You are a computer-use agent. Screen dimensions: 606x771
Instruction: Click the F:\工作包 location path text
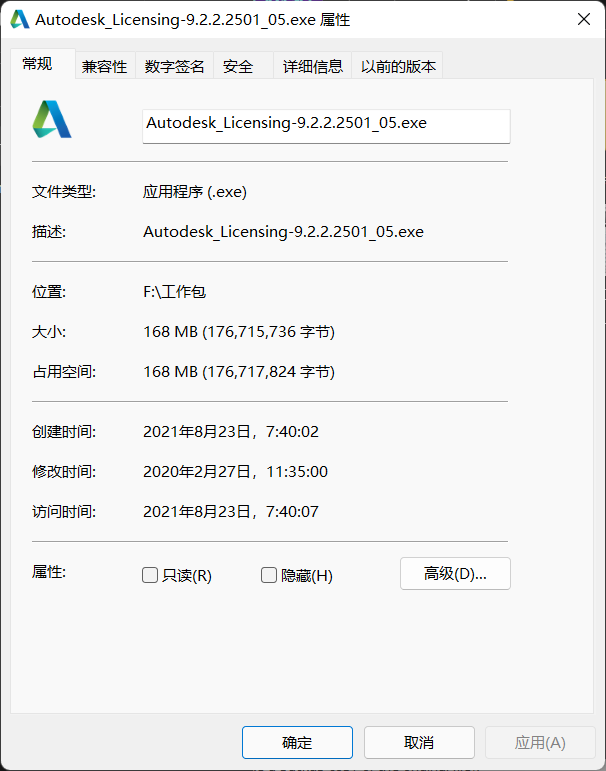(174, 292)
